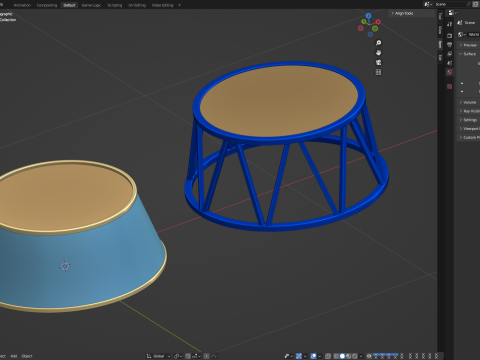Viewport: 480px width, 360px height.
Task: Open the Output properties tab icon
Action: (450, 44)
